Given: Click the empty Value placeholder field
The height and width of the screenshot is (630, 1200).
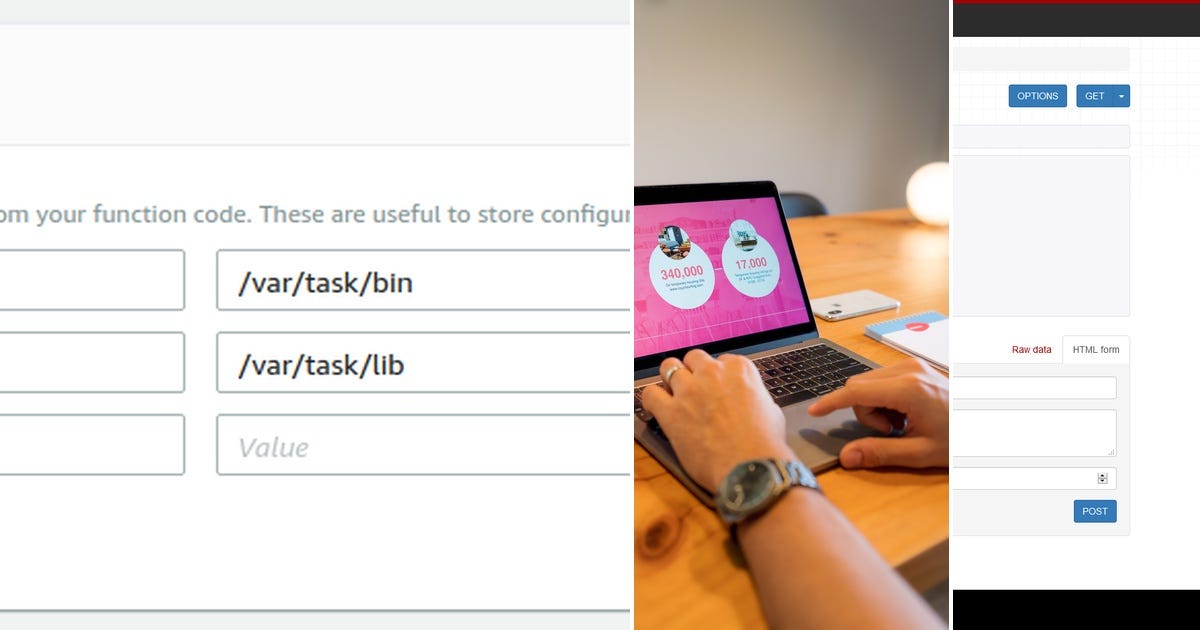Looking at the screenshot, I should click(424, 445).
